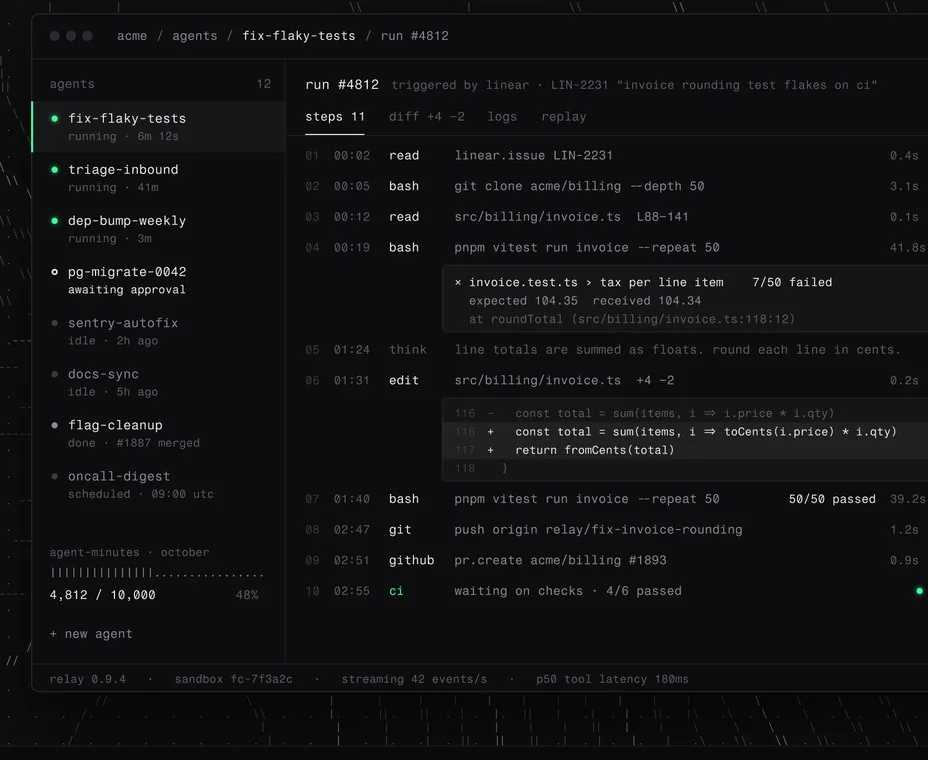
Task: Click step 04 pnpm vitest run at 00:19
Action: pos(614,247)
